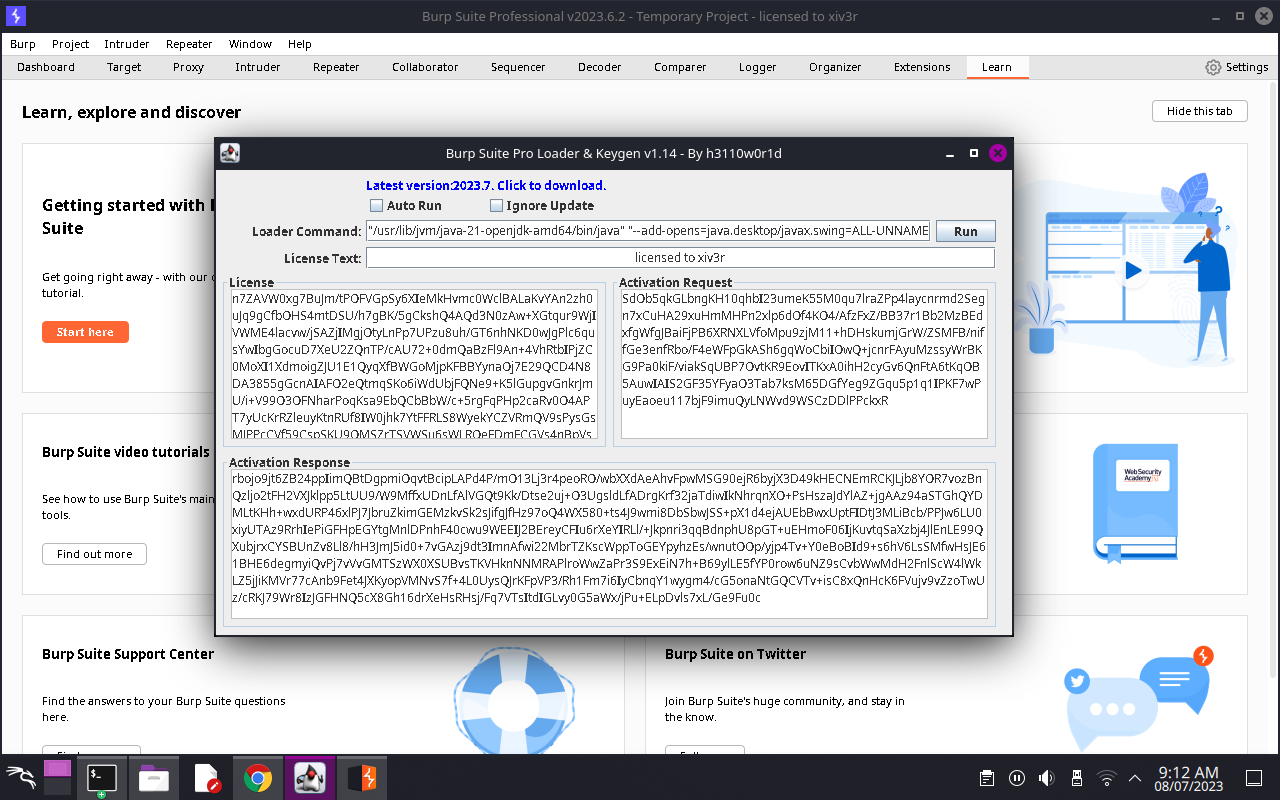Viewport: 1280px width, 800px height.
Task: Switch to the Proxy tab
Action: pos(188,67)
